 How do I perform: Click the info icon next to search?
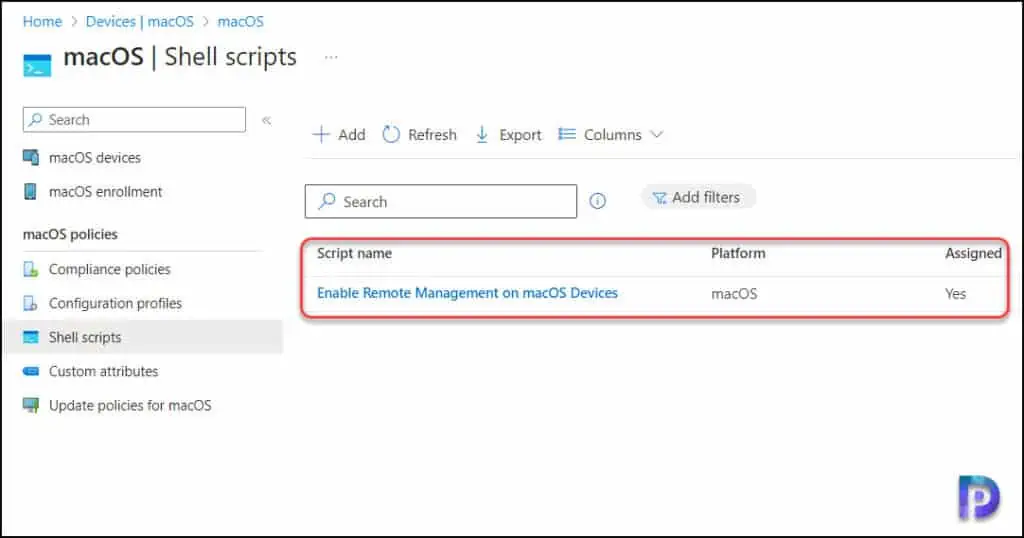598,201
